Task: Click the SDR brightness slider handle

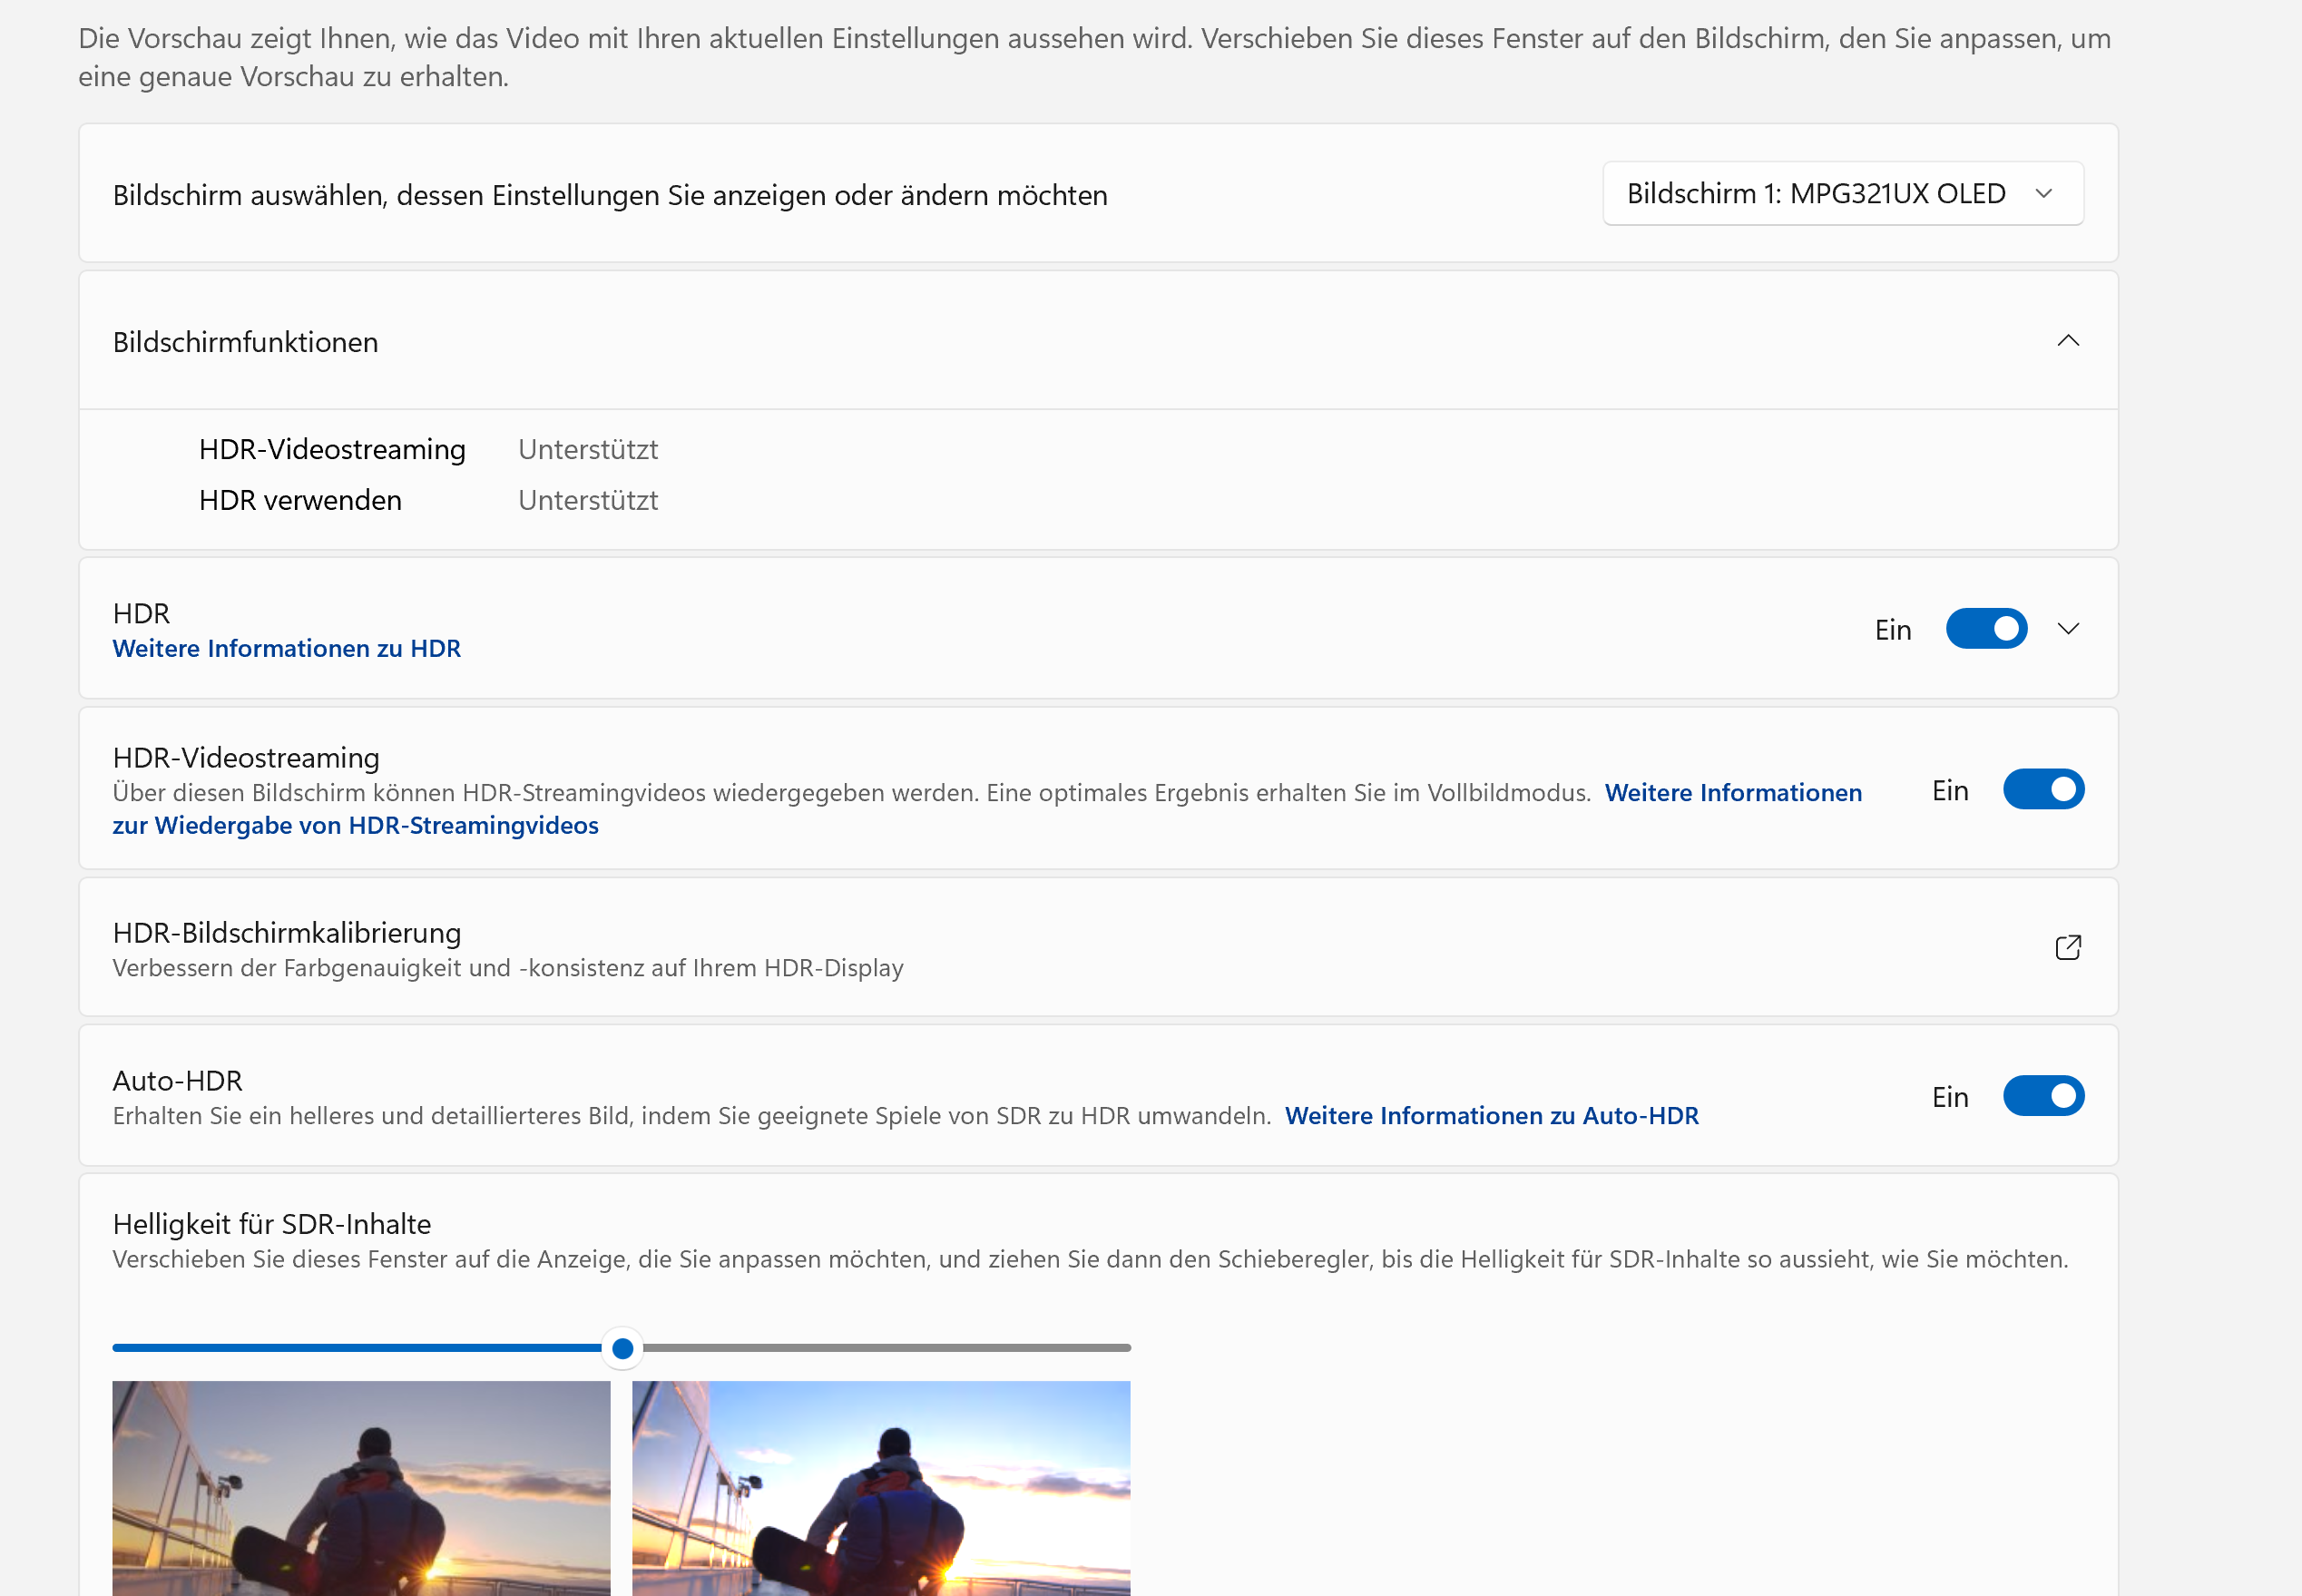Action: tap(622, 1349)
